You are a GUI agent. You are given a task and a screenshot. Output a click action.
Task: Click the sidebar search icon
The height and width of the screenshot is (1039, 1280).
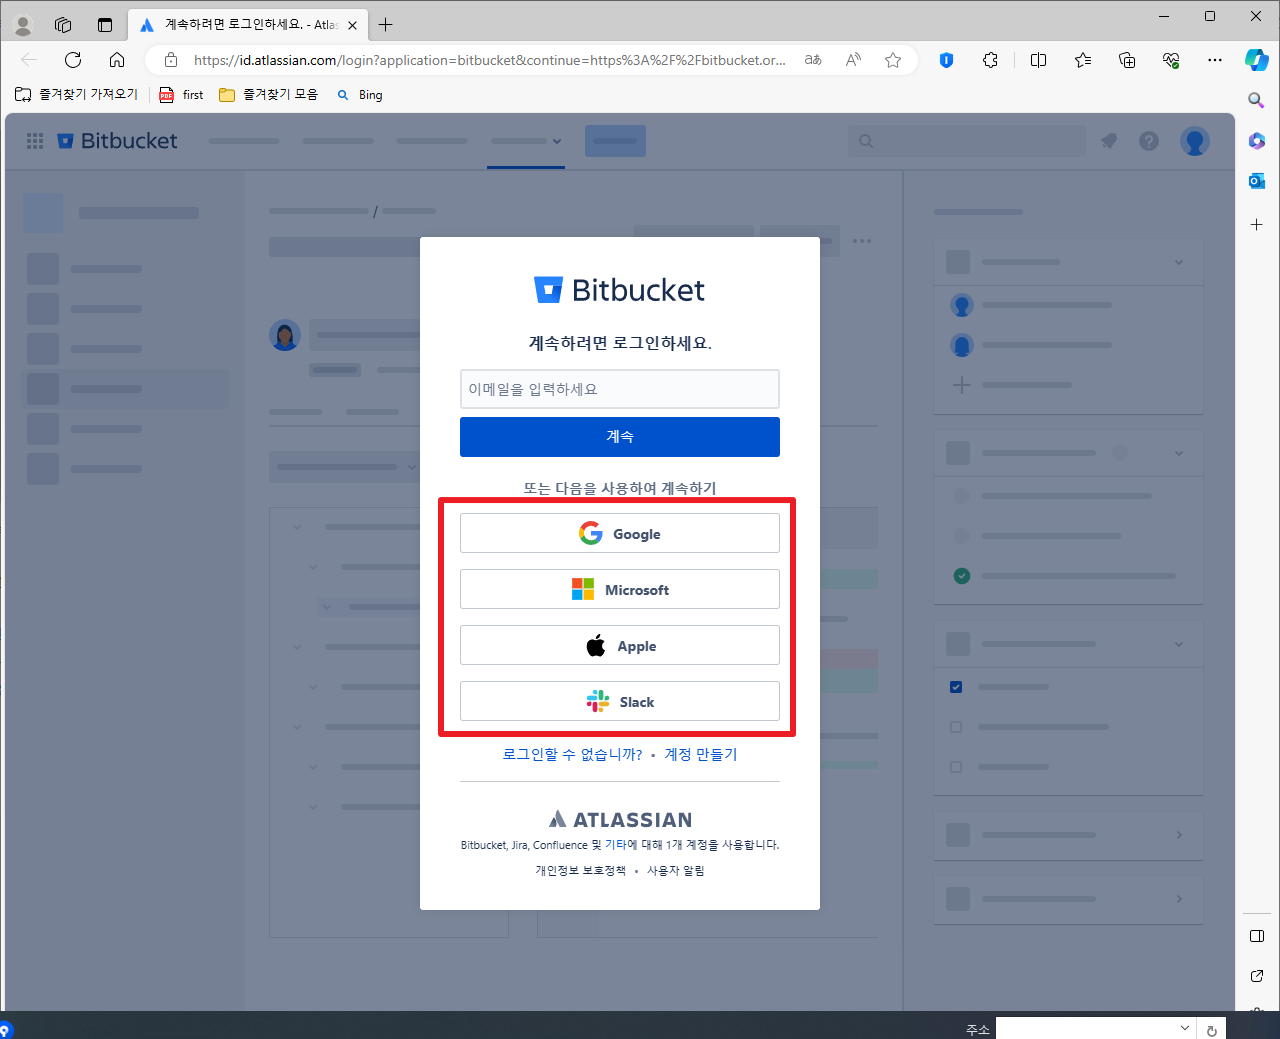1257,100
